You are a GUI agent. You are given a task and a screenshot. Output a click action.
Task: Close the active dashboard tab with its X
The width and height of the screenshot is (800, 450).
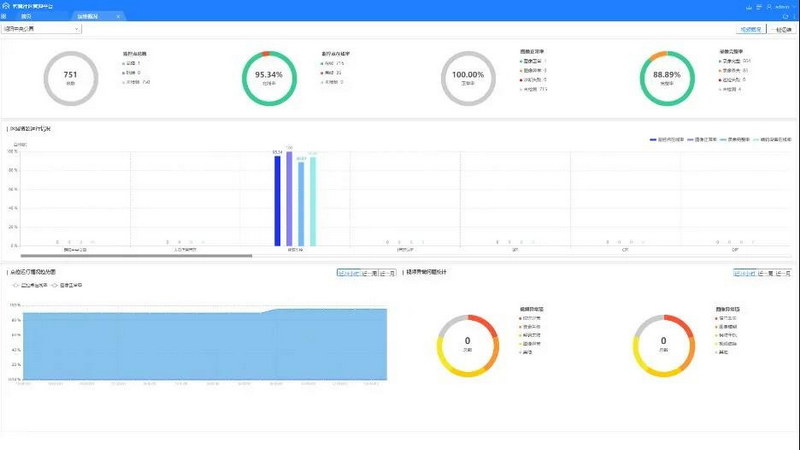(x=119, y=17)
